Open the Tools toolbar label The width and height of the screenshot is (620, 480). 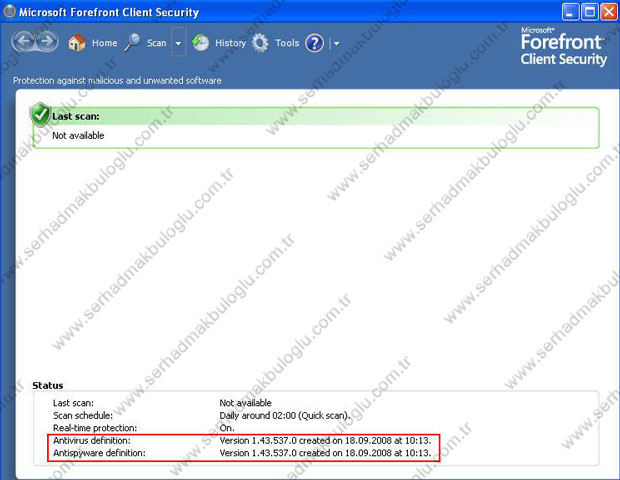287,43
